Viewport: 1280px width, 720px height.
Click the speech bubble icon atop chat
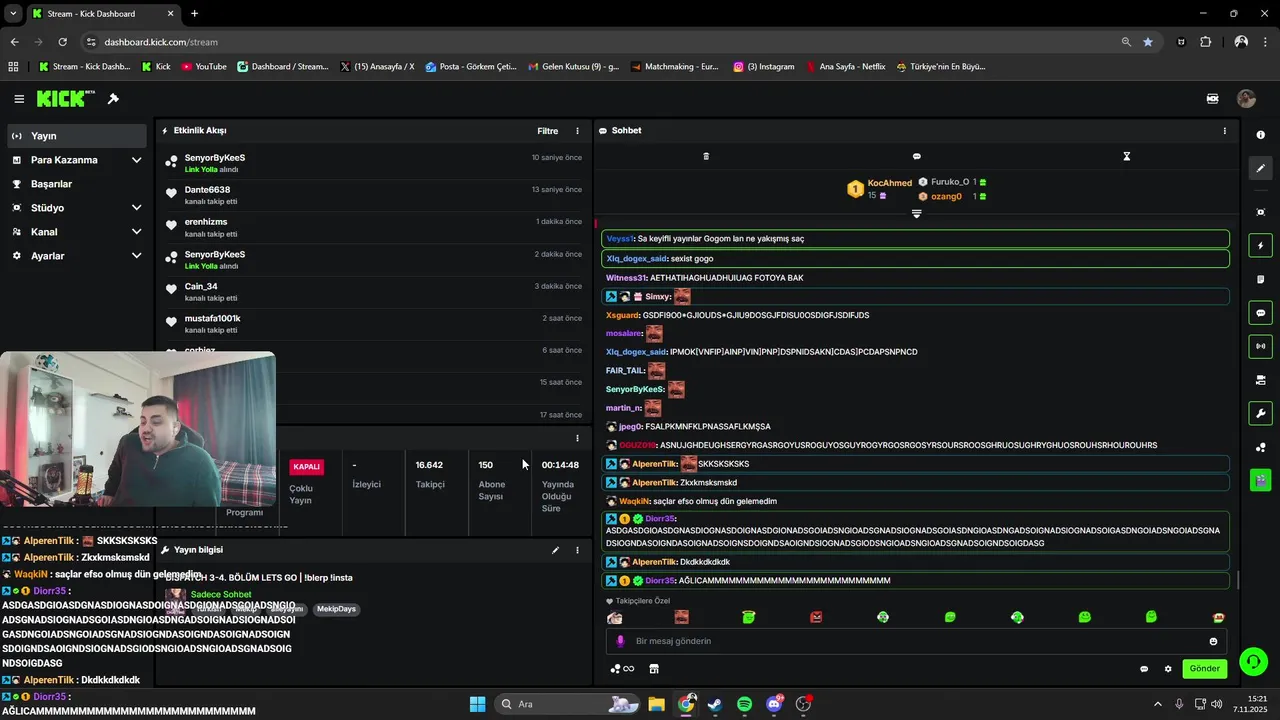click(916, 156)
